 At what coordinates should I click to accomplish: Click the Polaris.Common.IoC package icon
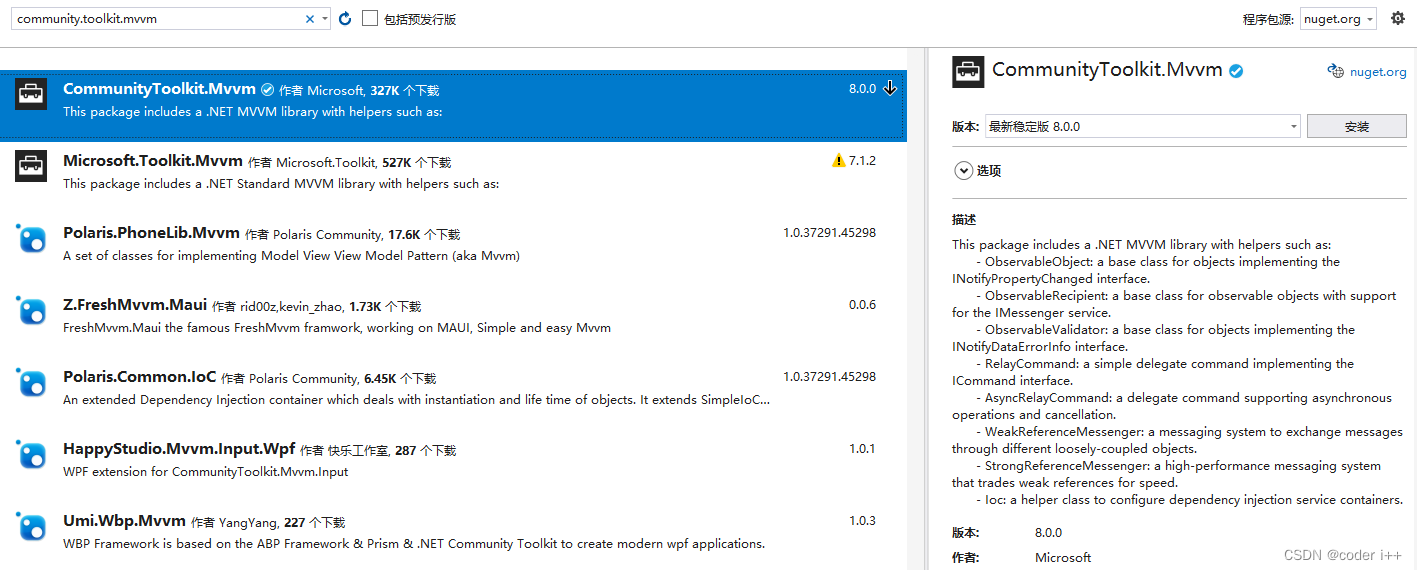click(31, 382)
